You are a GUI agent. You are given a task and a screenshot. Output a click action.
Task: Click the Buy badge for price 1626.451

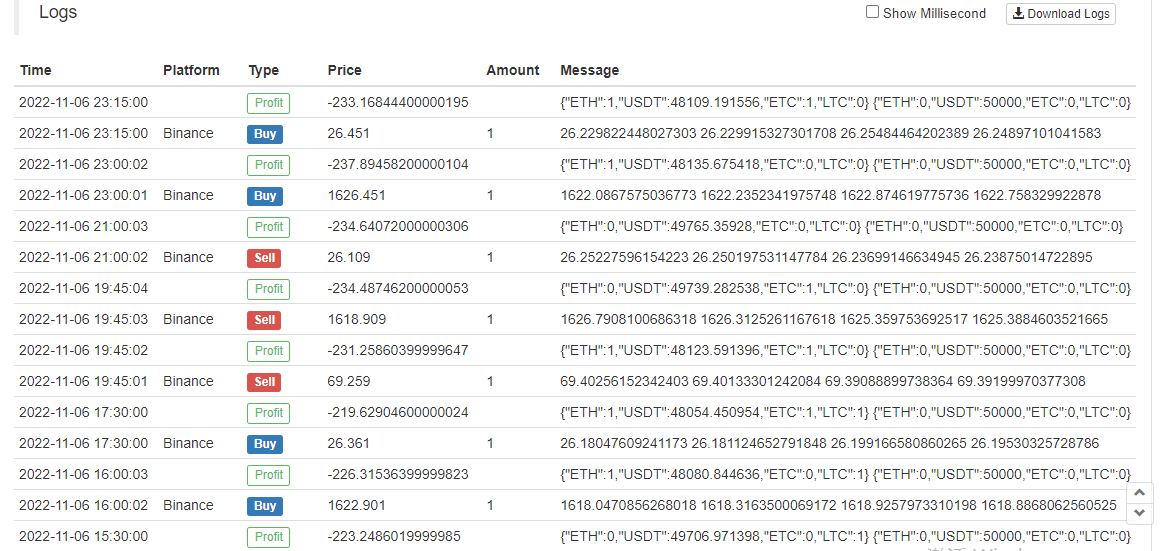tap(265, 196)
